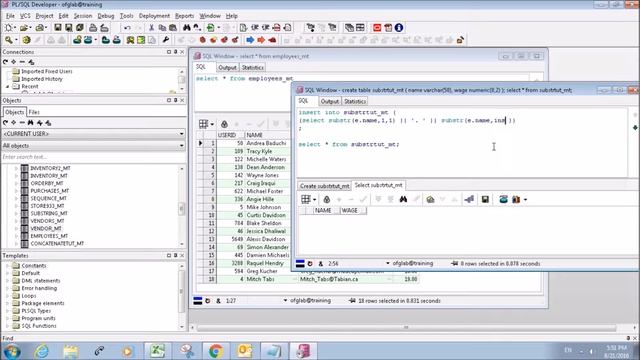The image size is (640, 360).
Task: Click the Enter search text field
Action: [93, 157]
